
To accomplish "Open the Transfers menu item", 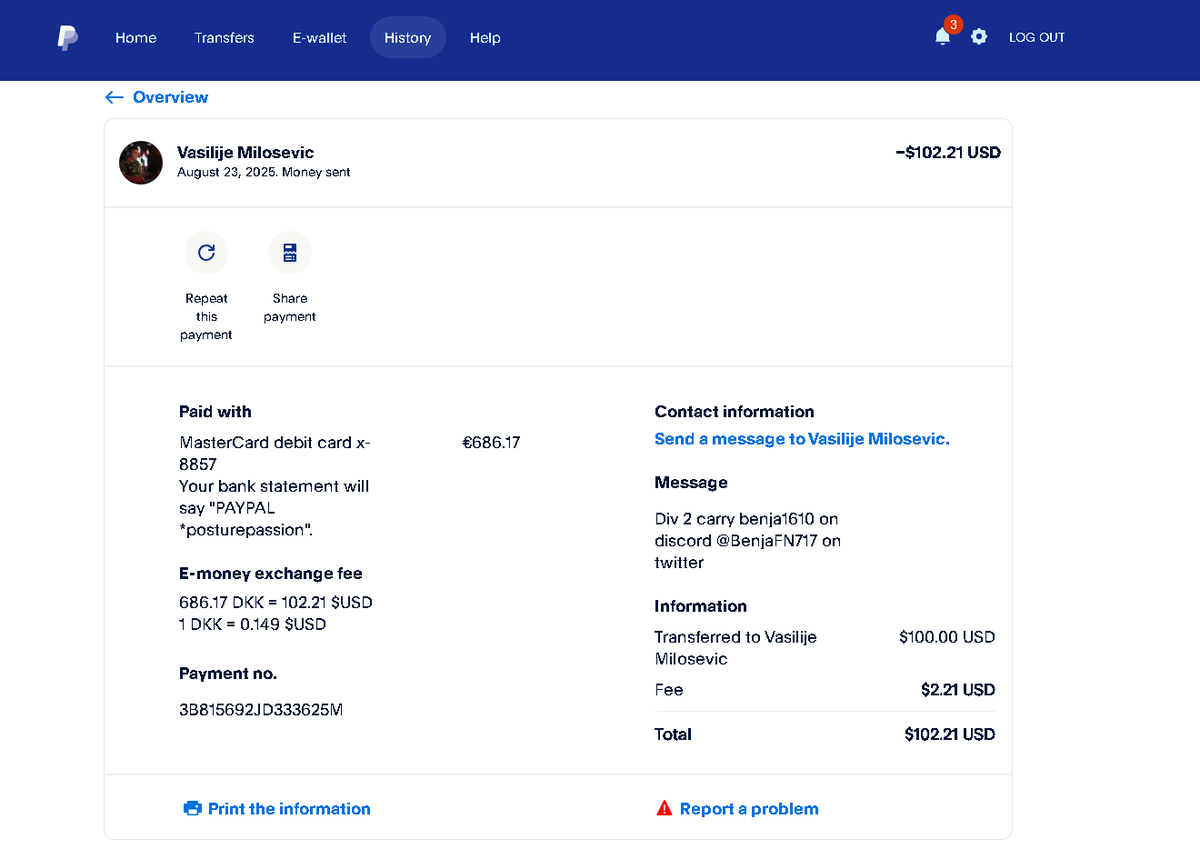I will click(x=224, y=38).
